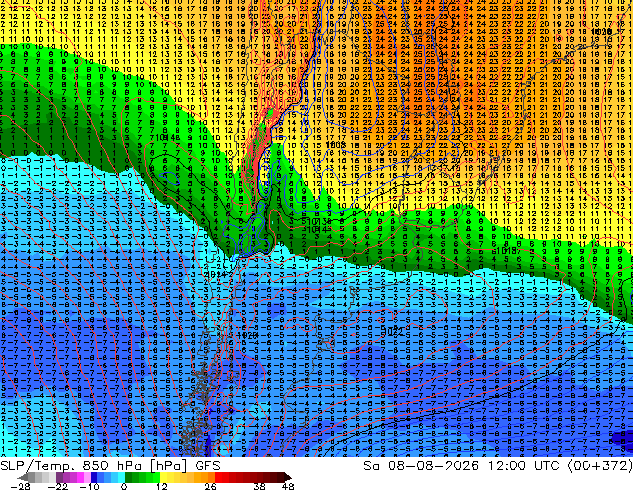Image resolution: width=634 pixels, height=490 pixels.
Task: Click the '48' legend label
Action: (288, 486)
